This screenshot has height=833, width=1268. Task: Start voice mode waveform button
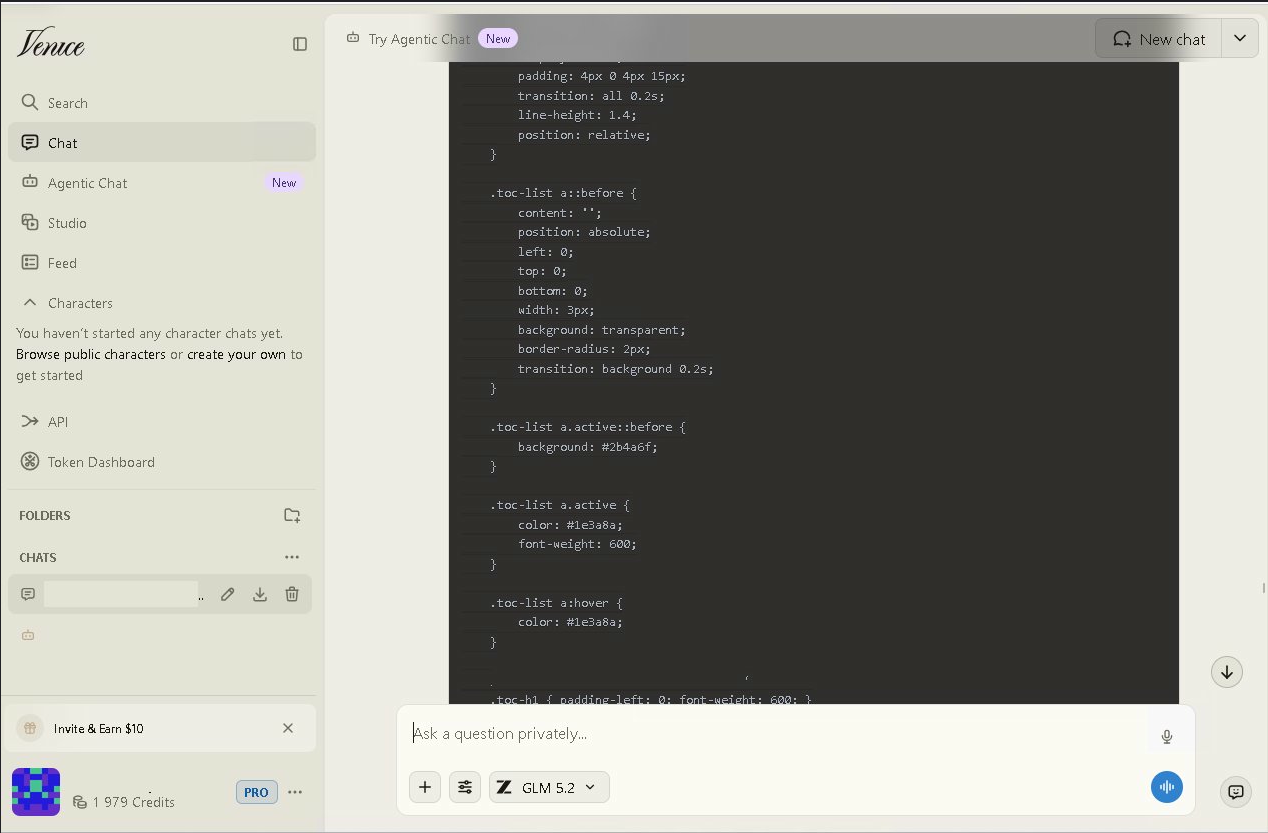click(1167, 787)
